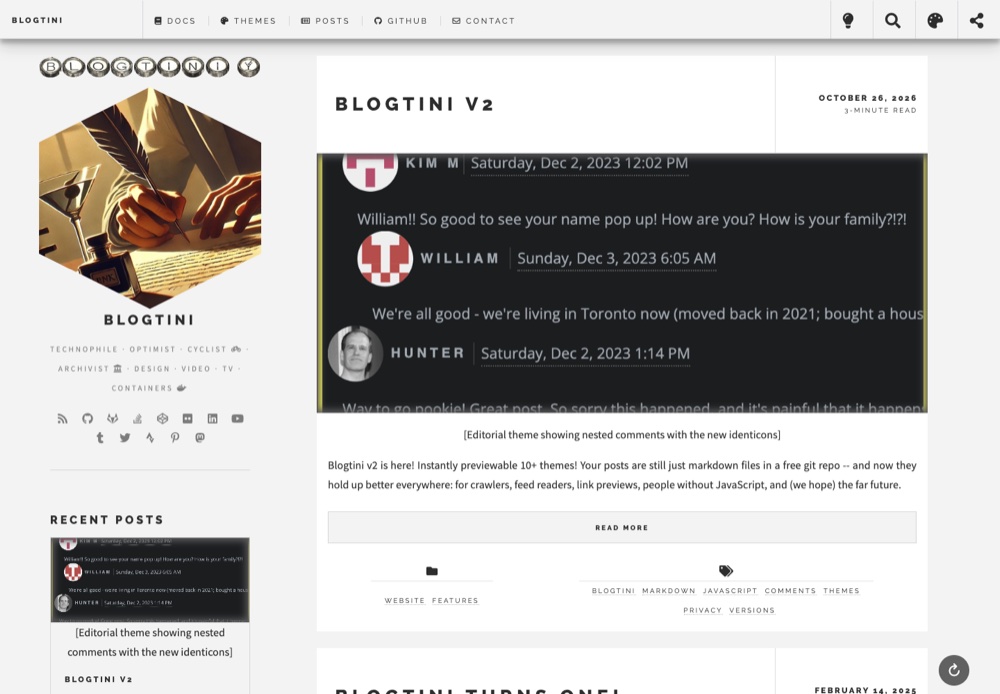Click the Strava icon
Image resolution: width=1000 pixels, height=694 pixels.
pyautogui.click(x=150, y=438)
